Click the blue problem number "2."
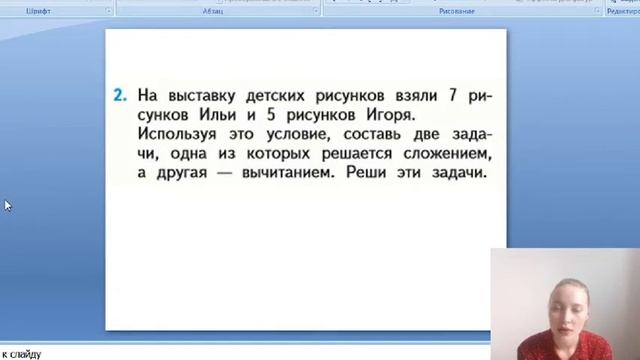The height and width of the screenshot is (360, 640). click(120, 96)
